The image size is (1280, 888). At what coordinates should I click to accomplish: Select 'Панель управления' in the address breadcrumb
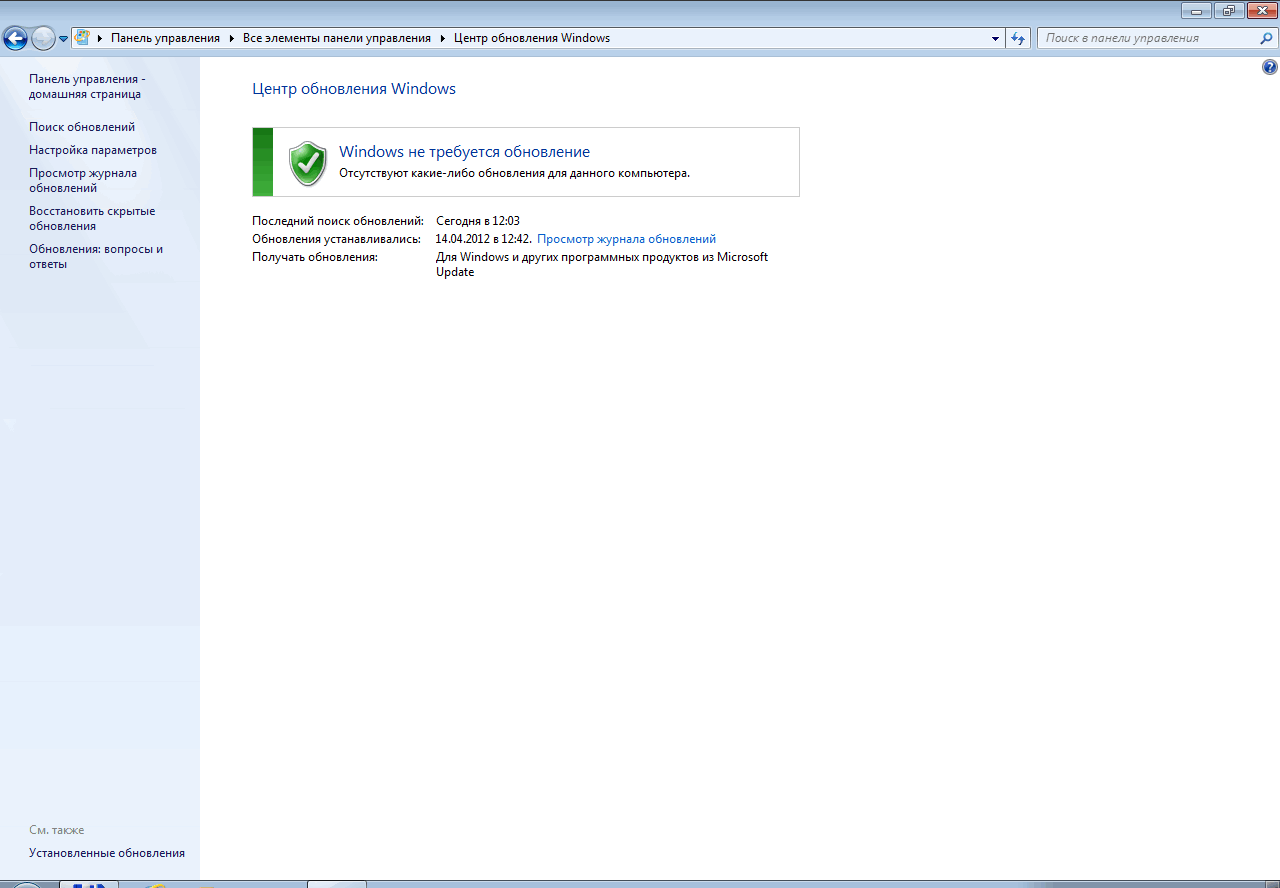point(165,38)
